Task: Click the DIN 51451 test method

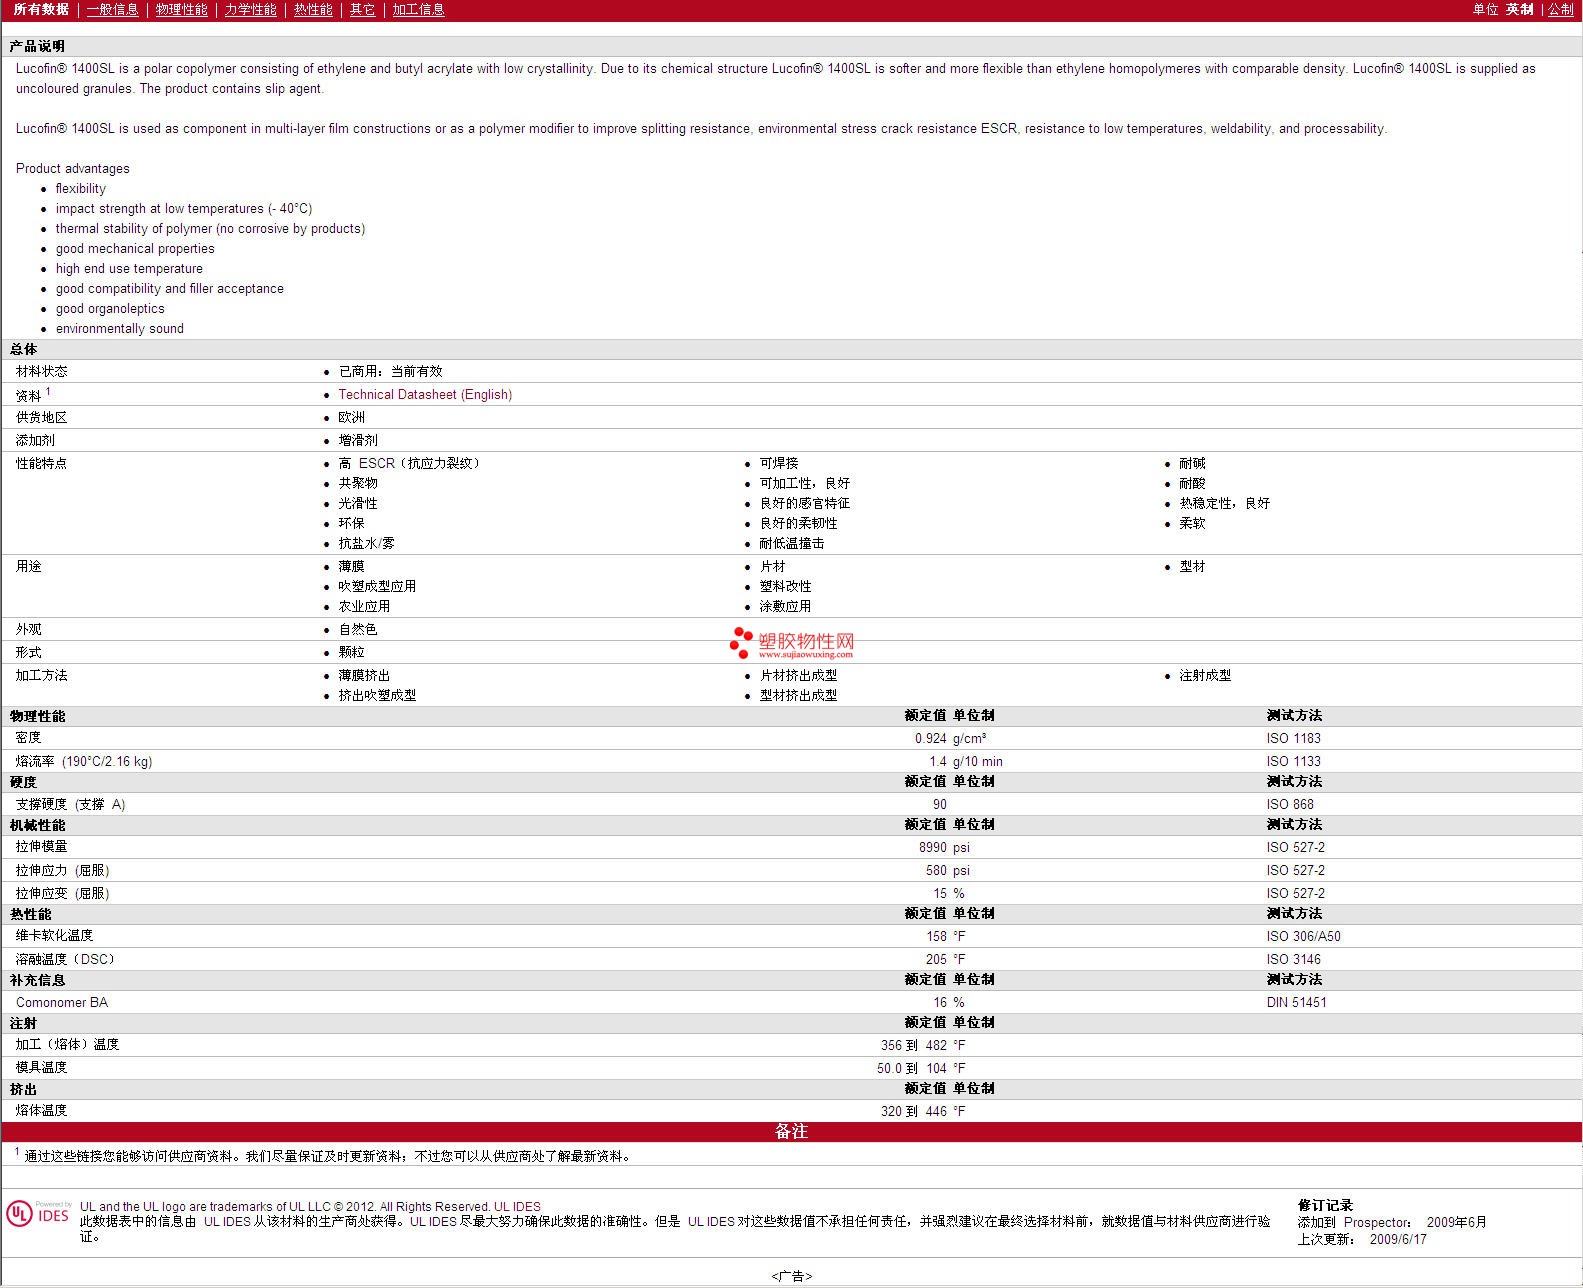Action: pyautogui.click(x=1296, y=1002)
